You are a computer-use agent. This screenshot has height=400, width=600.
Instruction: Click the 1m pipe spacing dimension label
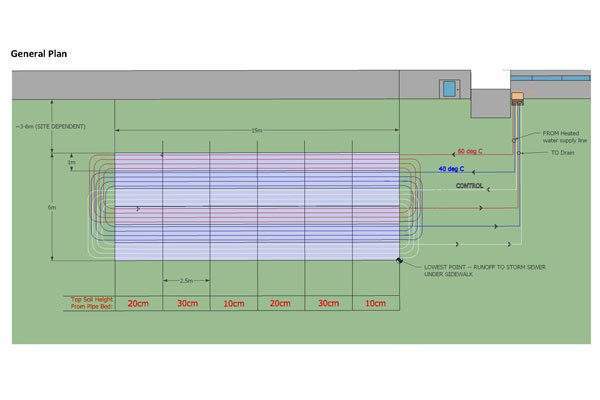pyautogui.click(x=71, y=162)
